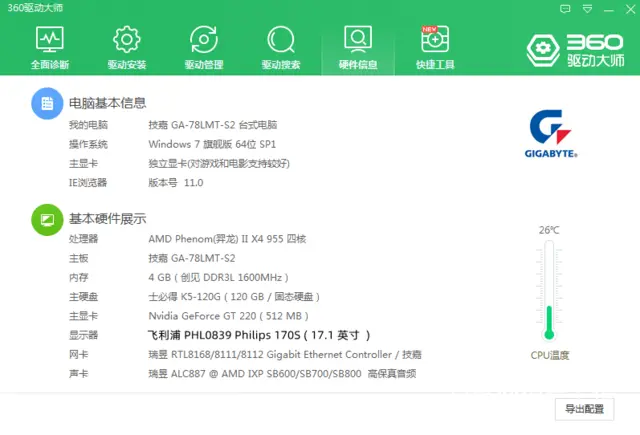Close the 360驱动大师 window
The width and height of the screenshot is (640, 435).
click(x=631, y=9)
